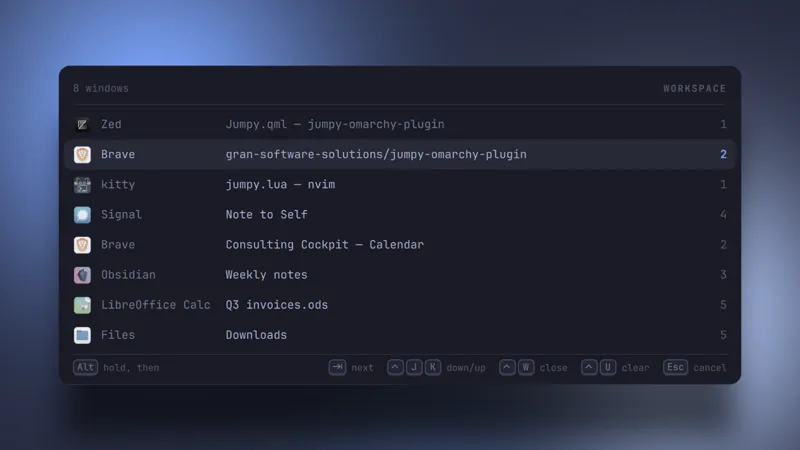Click the 'Files' app name
This screenshot has height=450, width=800.
[118, 335]
